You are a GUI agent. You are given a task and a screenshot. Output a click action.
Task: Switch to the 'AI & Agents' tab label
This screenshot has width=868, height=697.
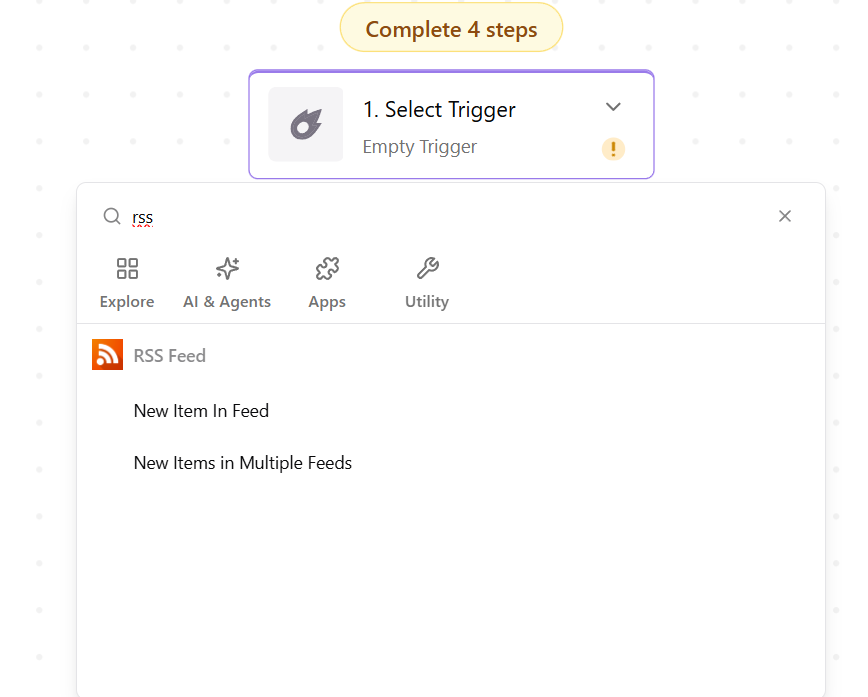(x=227, y=302)
